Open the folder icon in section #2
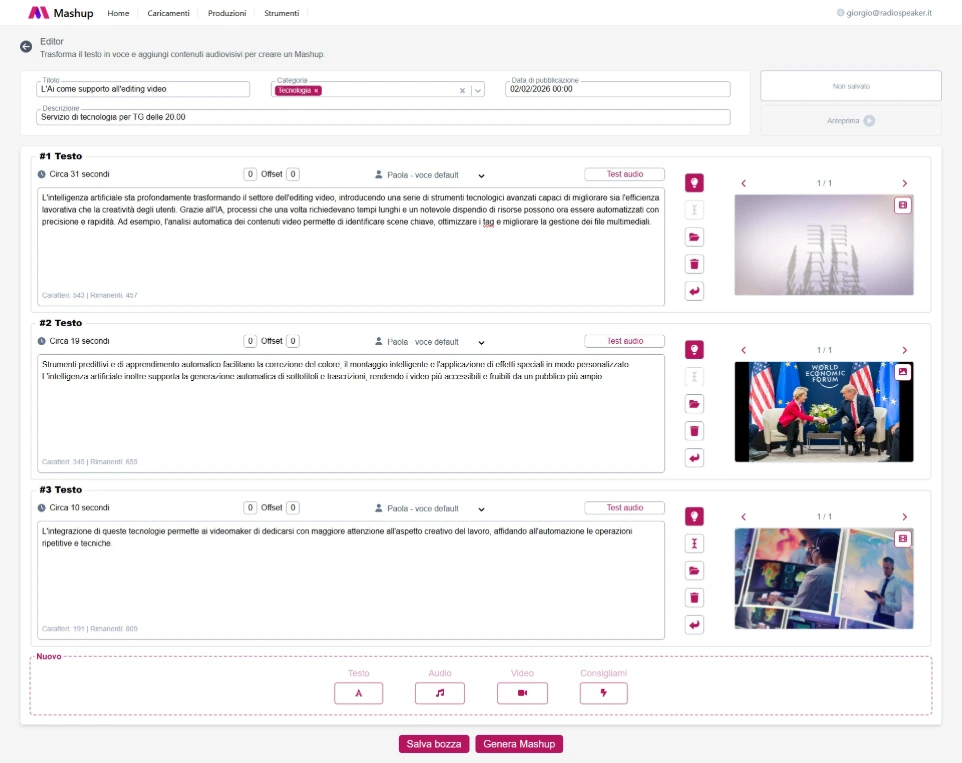 pyautogui.click(x=694, y=404)
